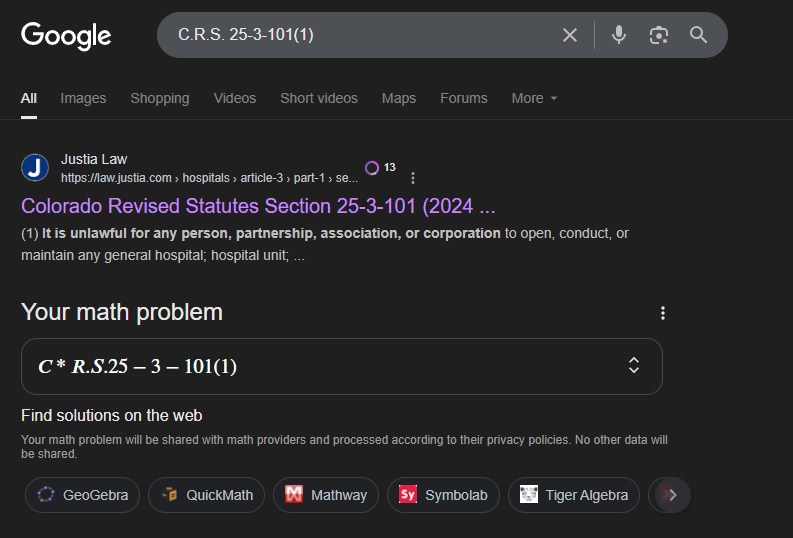
Task: Switch to the Videos tab
Action: pos(235,98)
